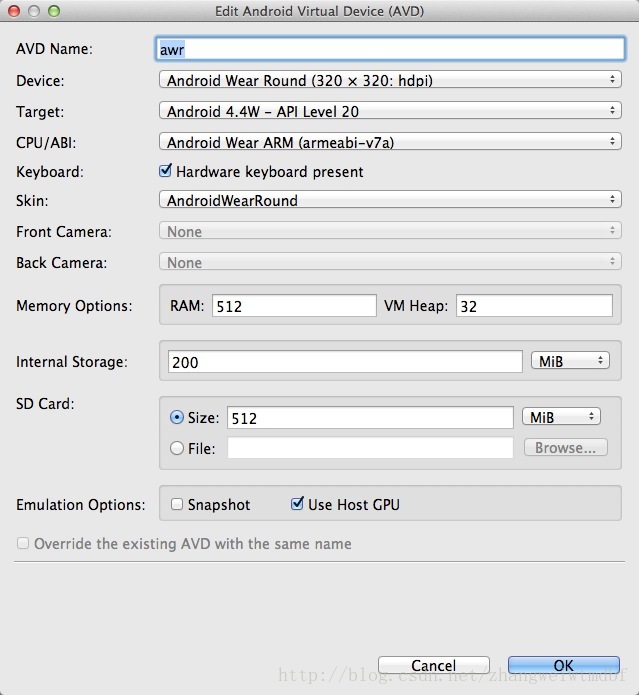The height and width of the screenshot is (695, 639).
Task: Close the dialog with the red button
Action: [x=14, y=11]
